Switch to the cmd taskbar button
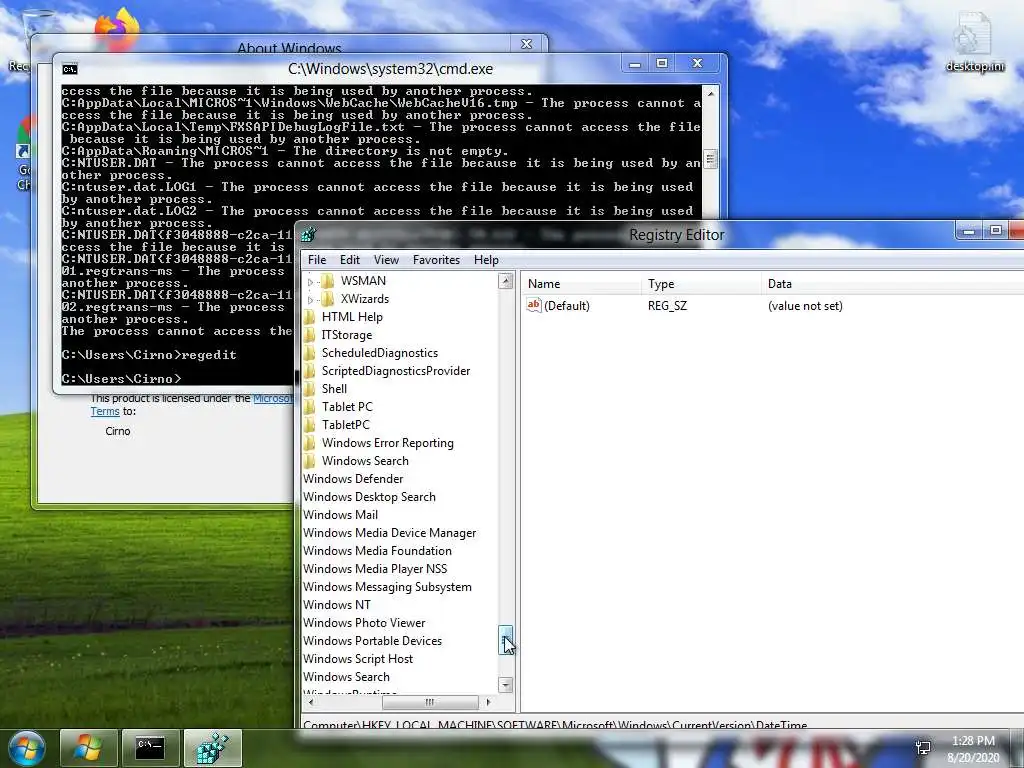 tap(150, 748)
